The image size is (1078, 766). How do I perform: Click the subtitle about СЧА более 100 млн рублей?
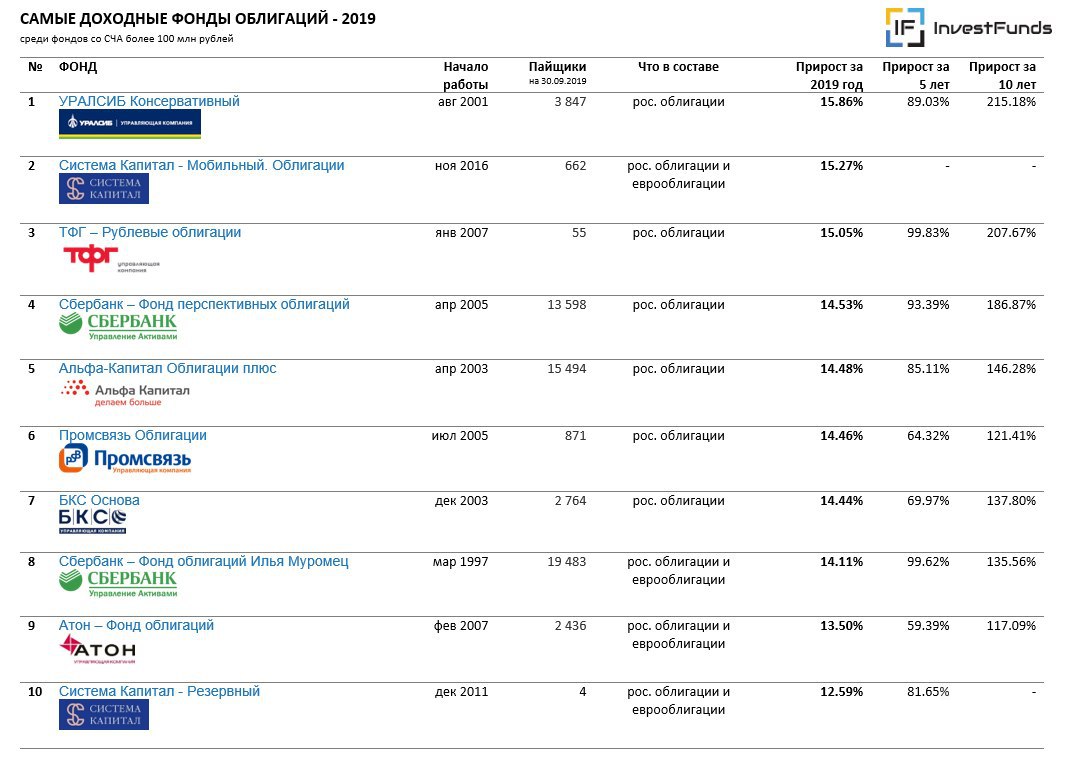coord(126,39)
